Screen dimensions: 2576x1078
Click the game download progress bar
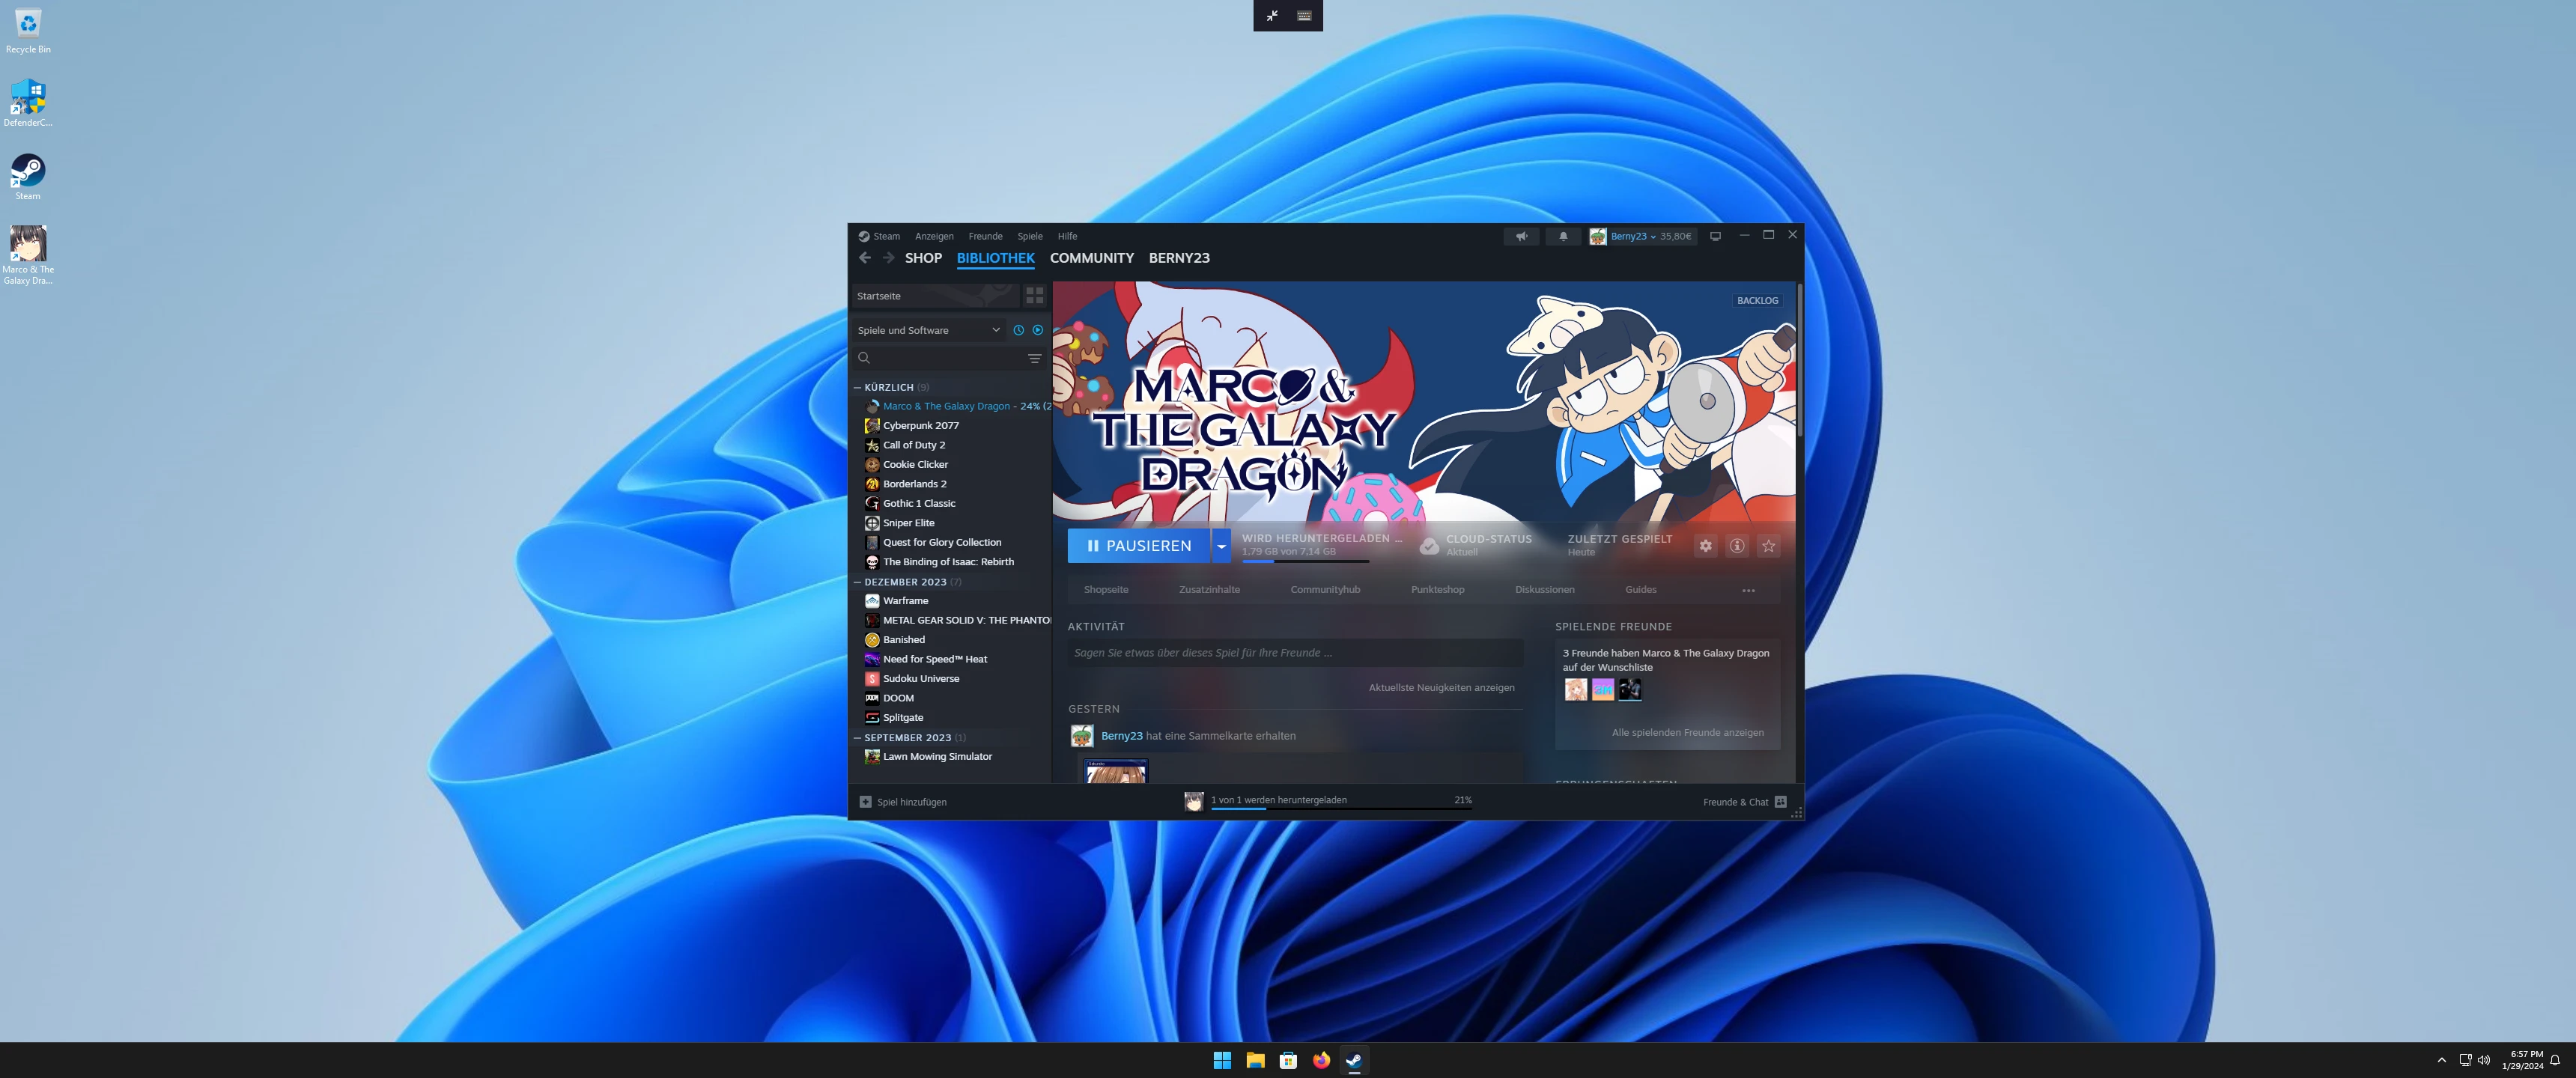1305,561
